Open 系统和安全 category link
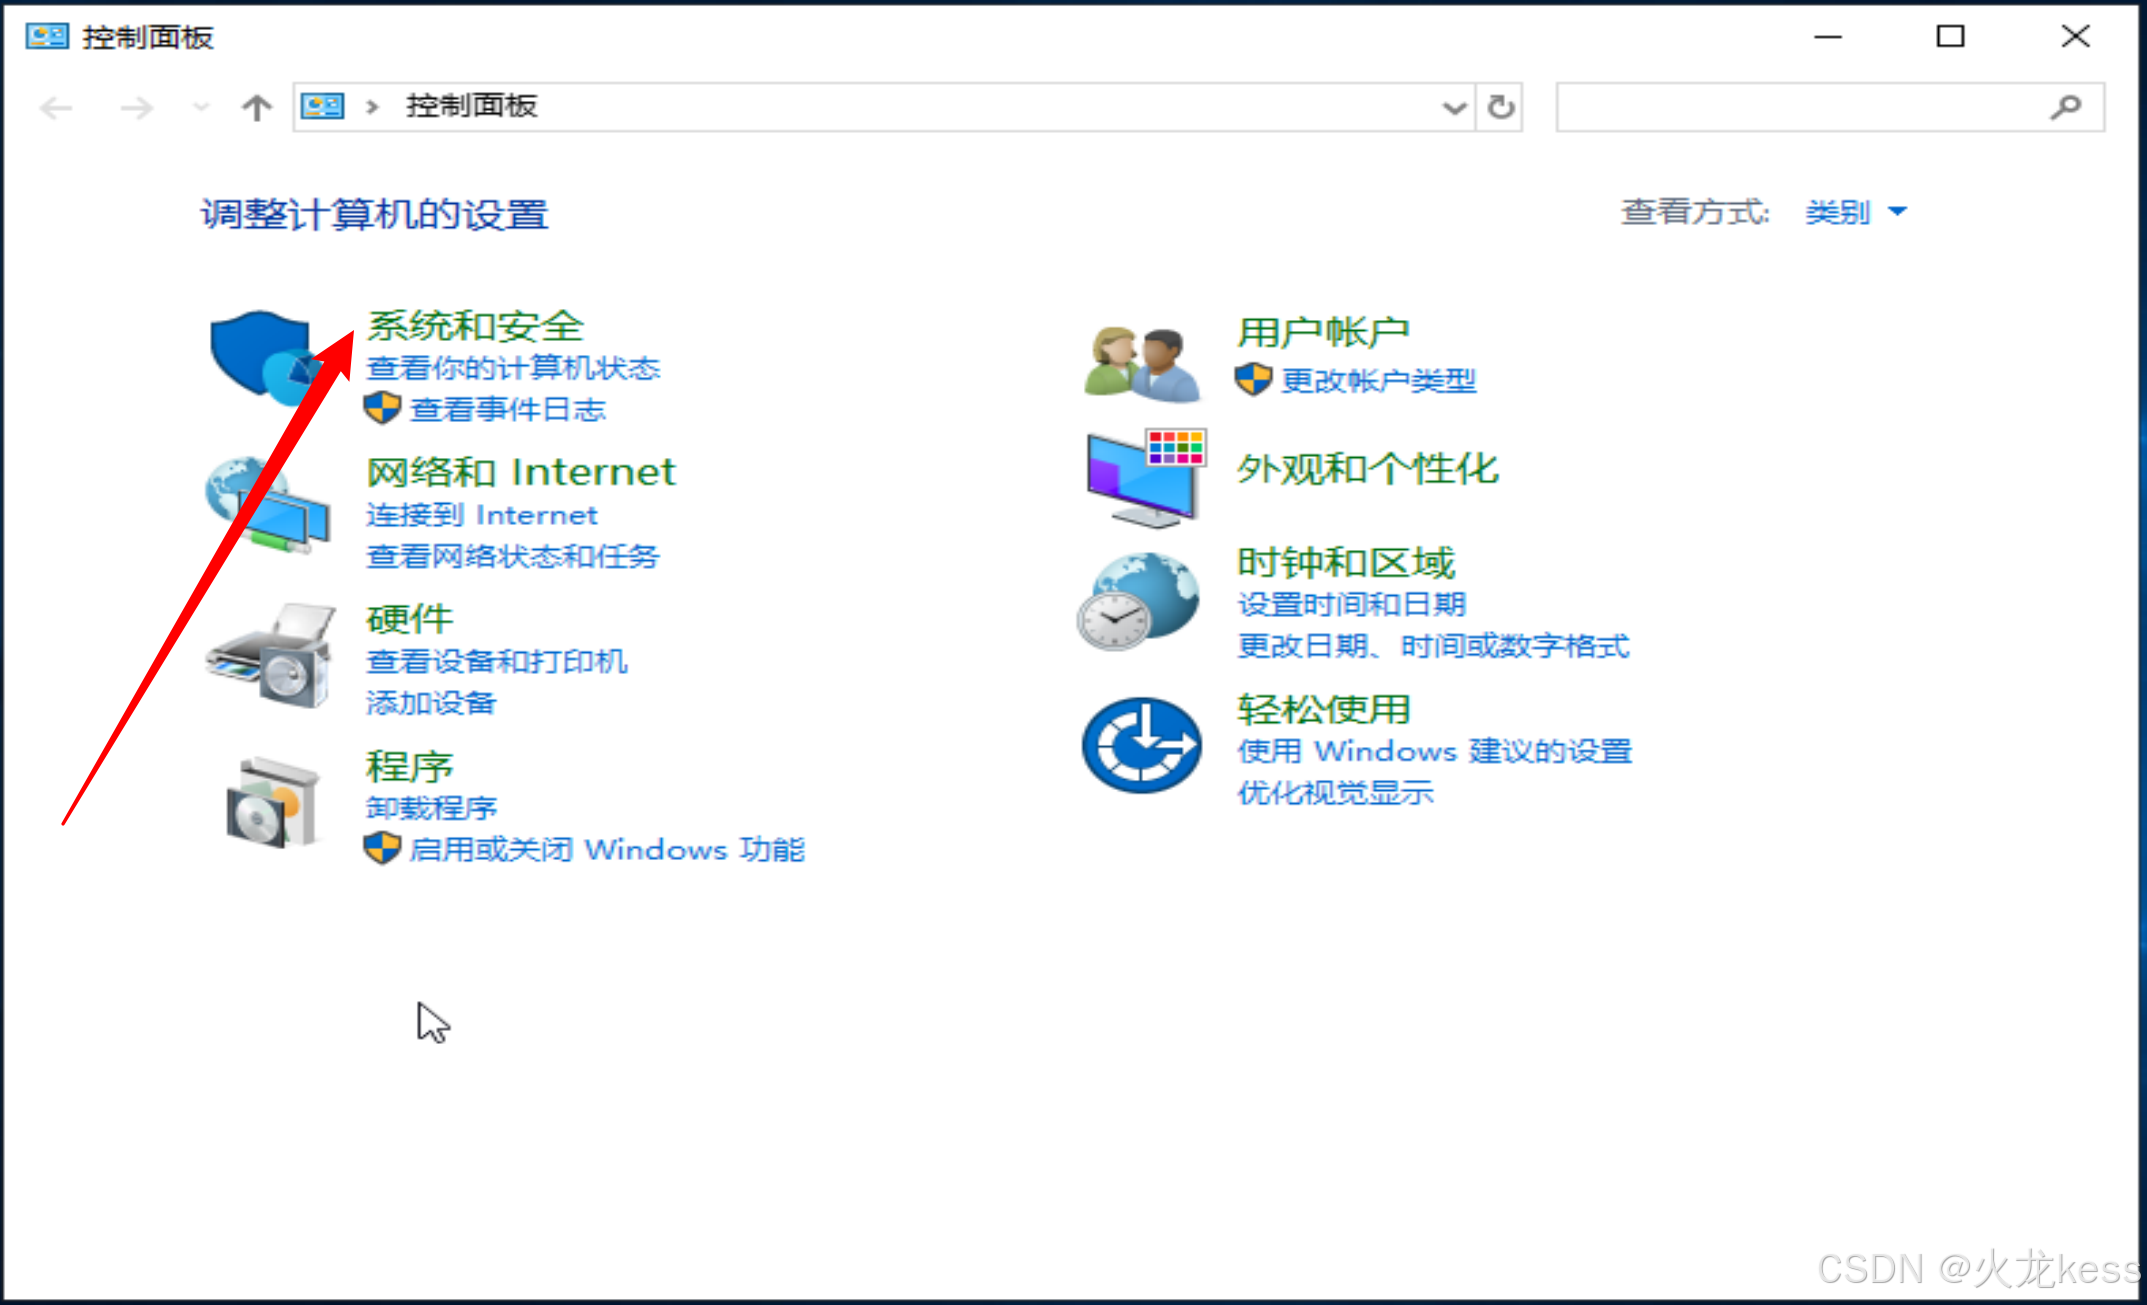 (474, 326)
